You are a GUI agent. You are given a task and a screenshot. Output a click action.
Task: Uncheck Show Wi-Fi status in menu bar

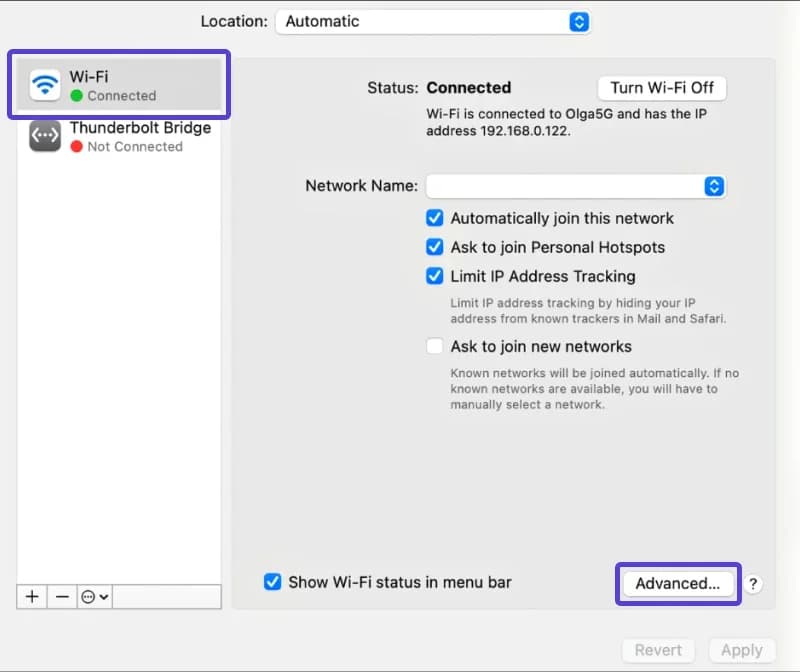[272, 581]
